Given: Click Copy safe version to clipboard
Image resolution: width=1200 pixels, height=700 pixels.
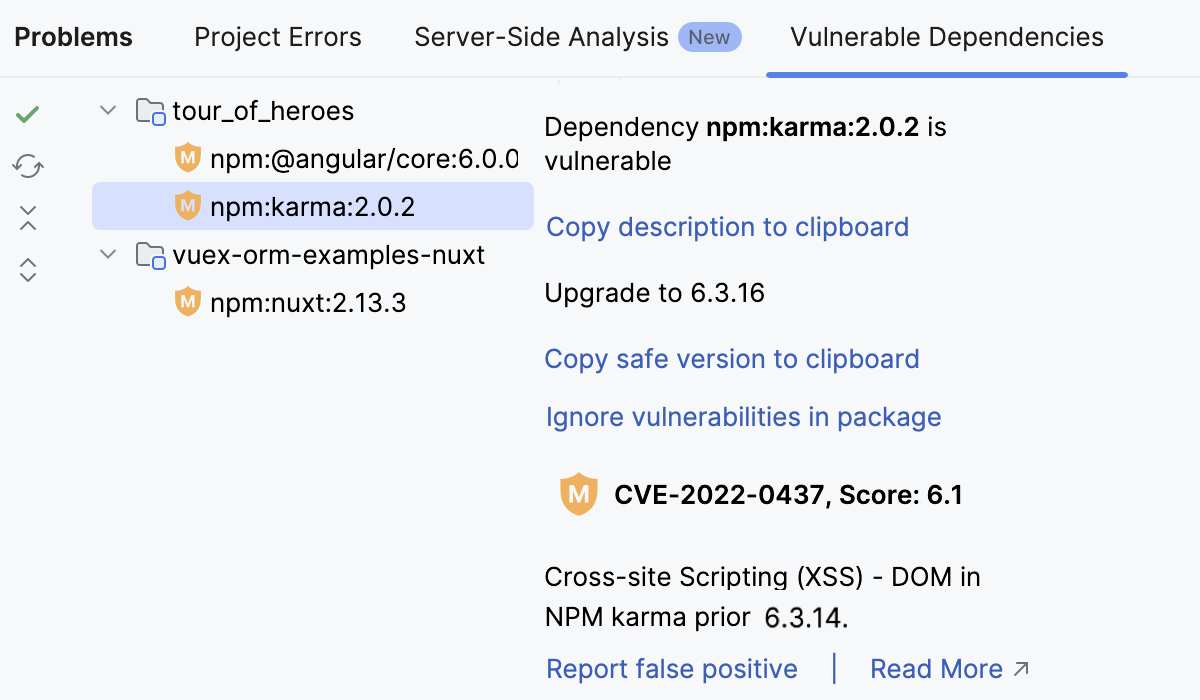Looking at the screenshot, I should 732,359.
